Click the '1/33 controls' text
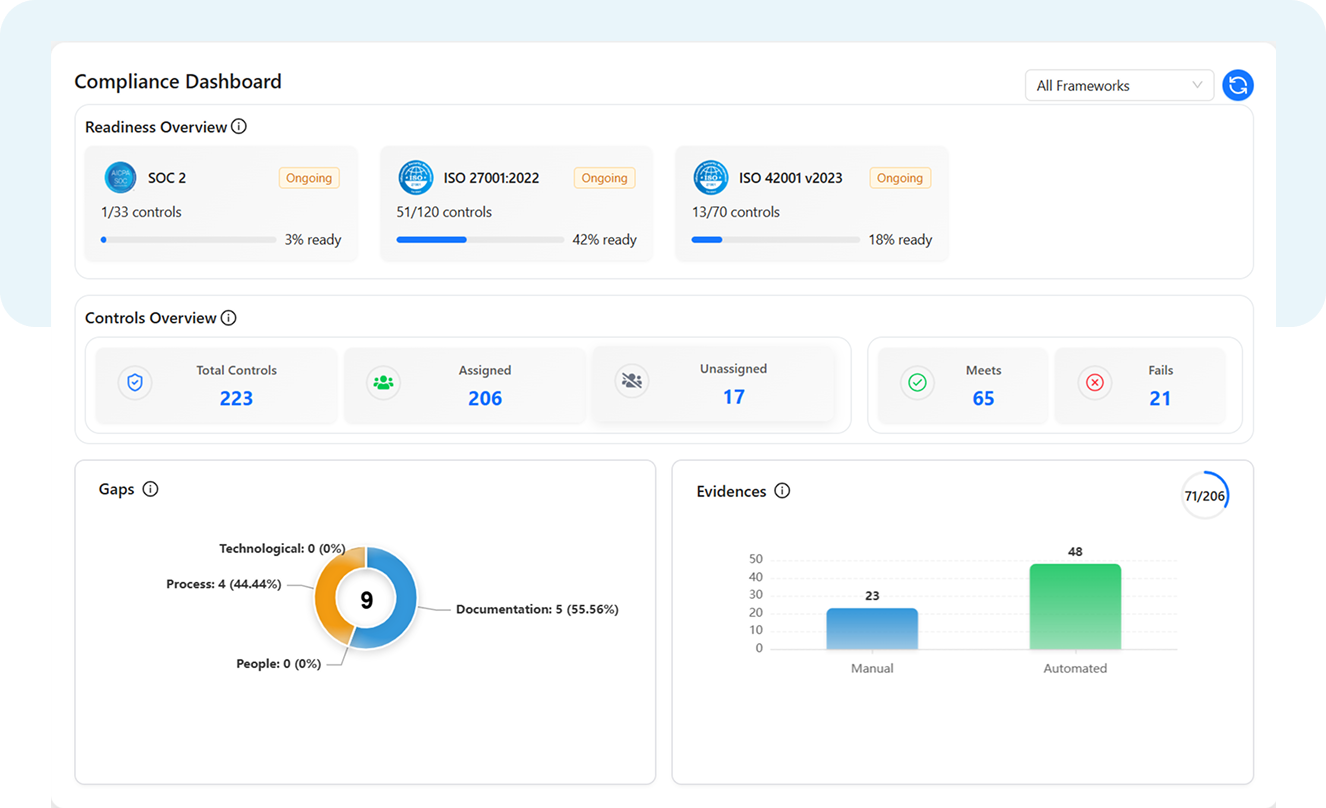1326x808 pixels. tap(141, 212)
